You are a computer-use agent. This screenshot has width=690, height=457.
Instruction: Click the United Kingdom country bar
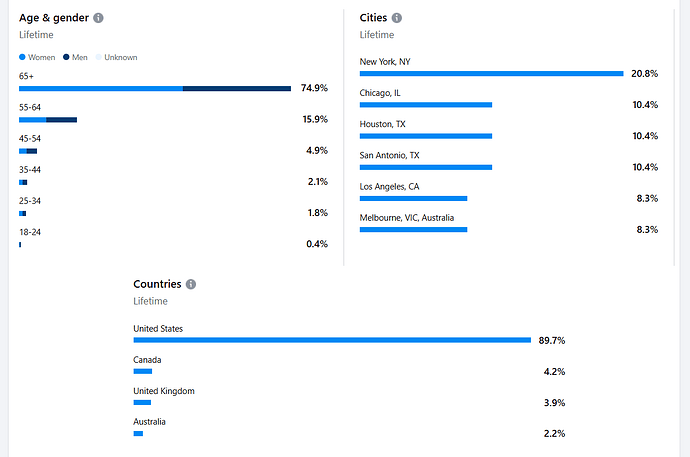142,402
